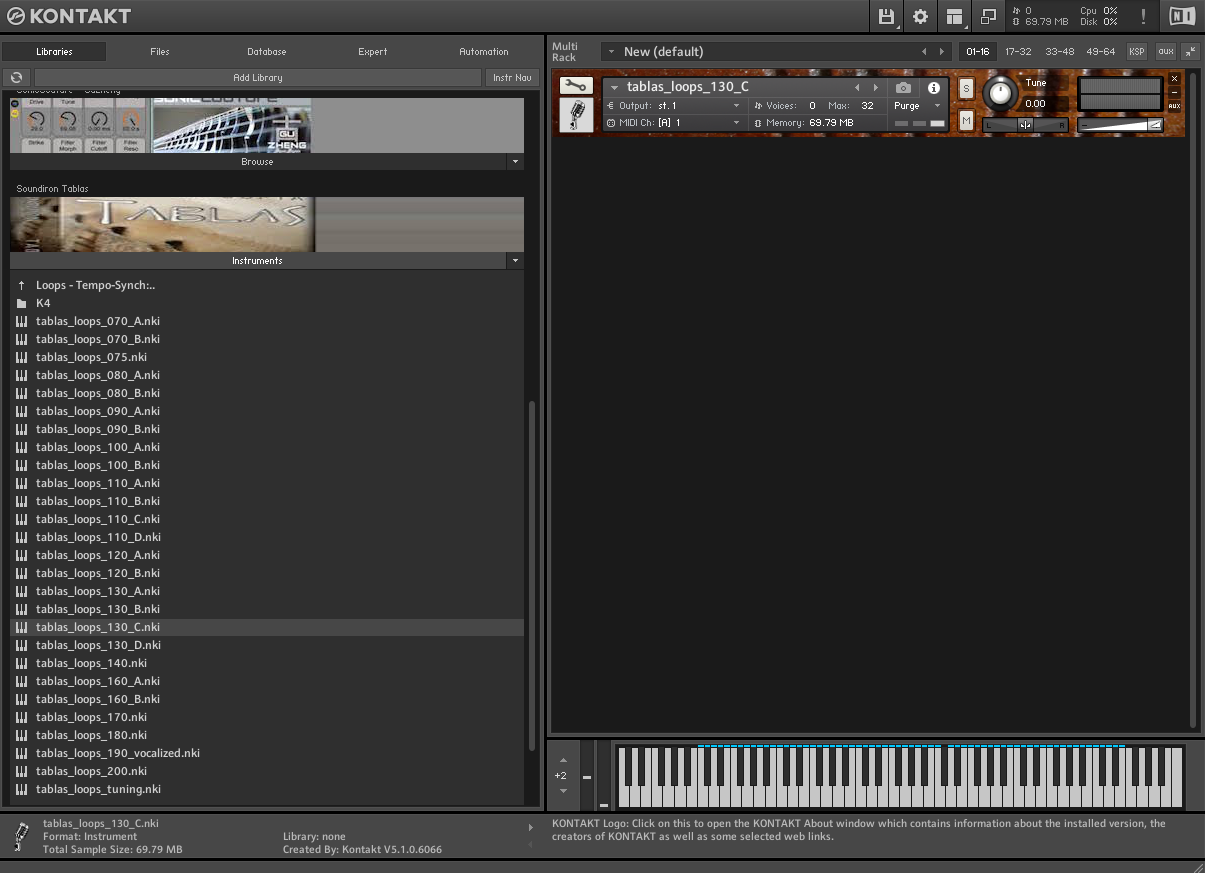Toggle the KSP script editor button
Screen dimensions: 1205x873
click(1137, 51)
